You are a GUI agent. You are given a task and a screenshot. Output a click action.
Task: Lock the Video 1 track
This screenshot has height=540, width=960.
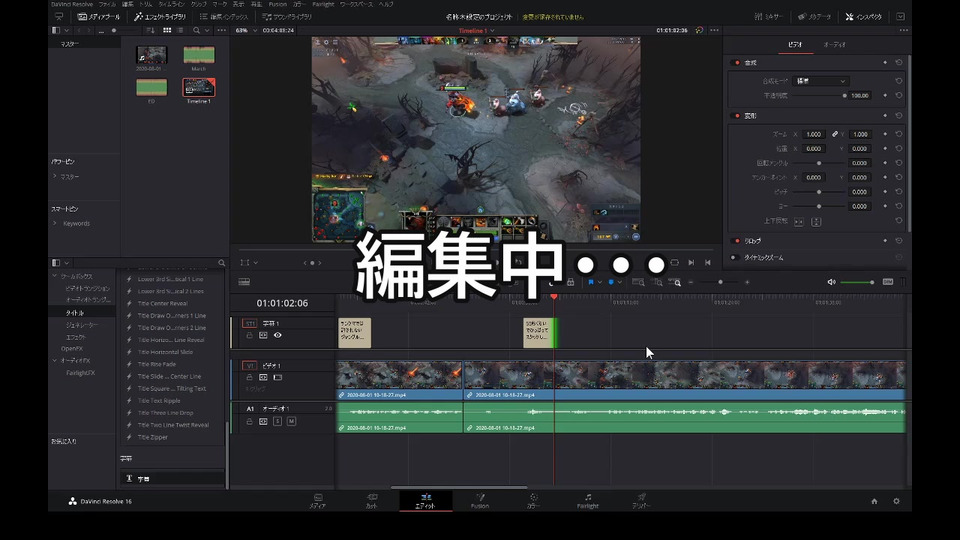pos(249,377)
